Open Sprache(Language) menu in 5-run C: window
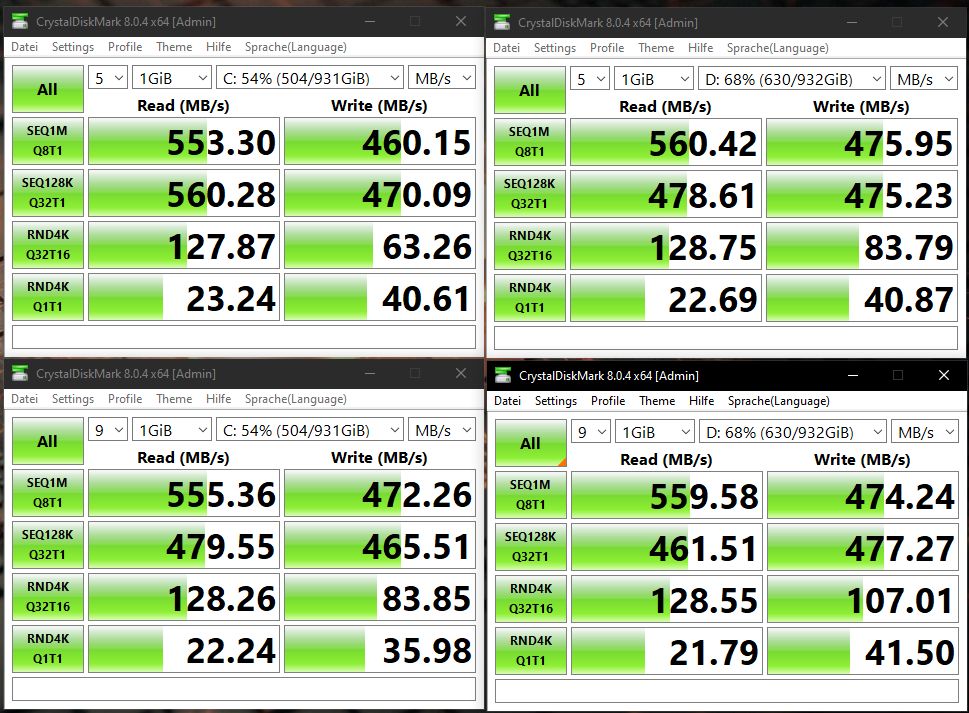The image size is (969, 713). tap(295, 47)
